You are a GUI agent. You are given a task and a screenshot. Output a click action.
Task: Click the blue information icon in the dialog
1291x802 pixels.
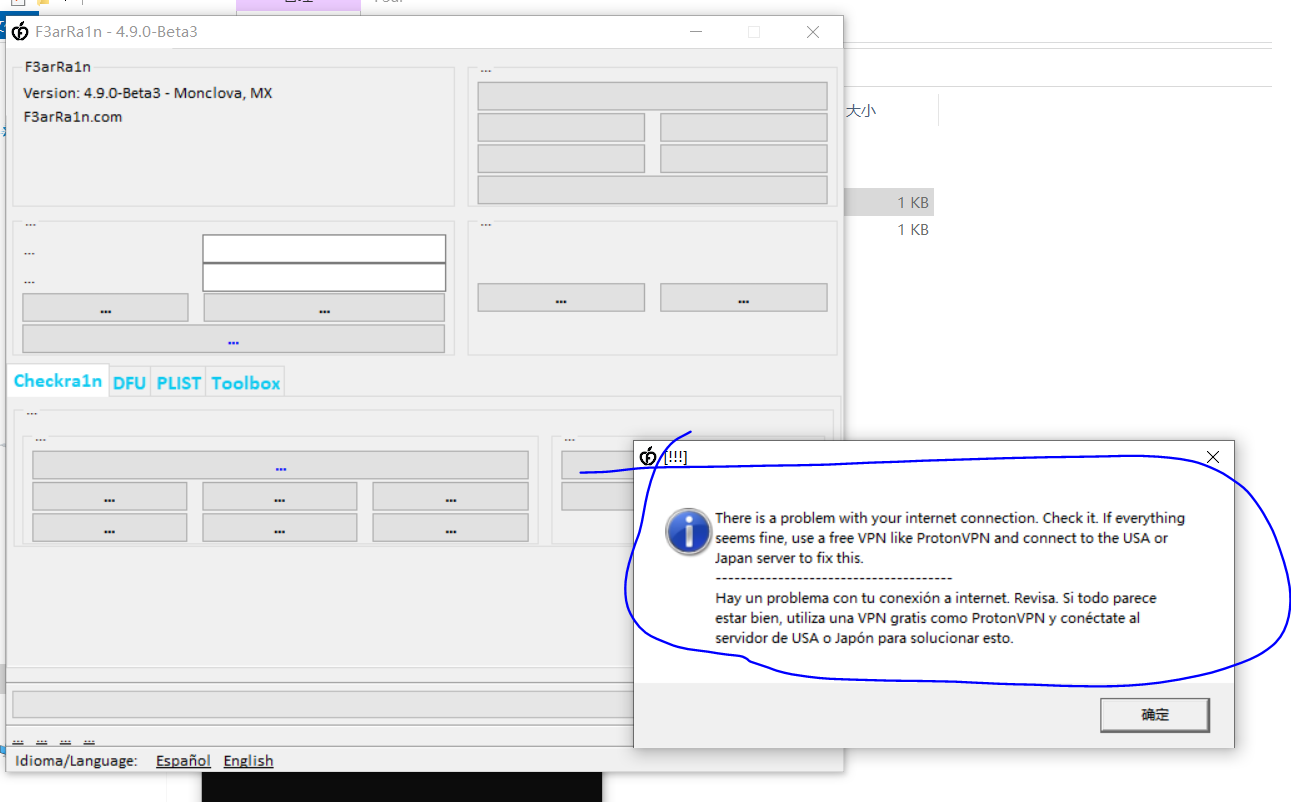688,532
